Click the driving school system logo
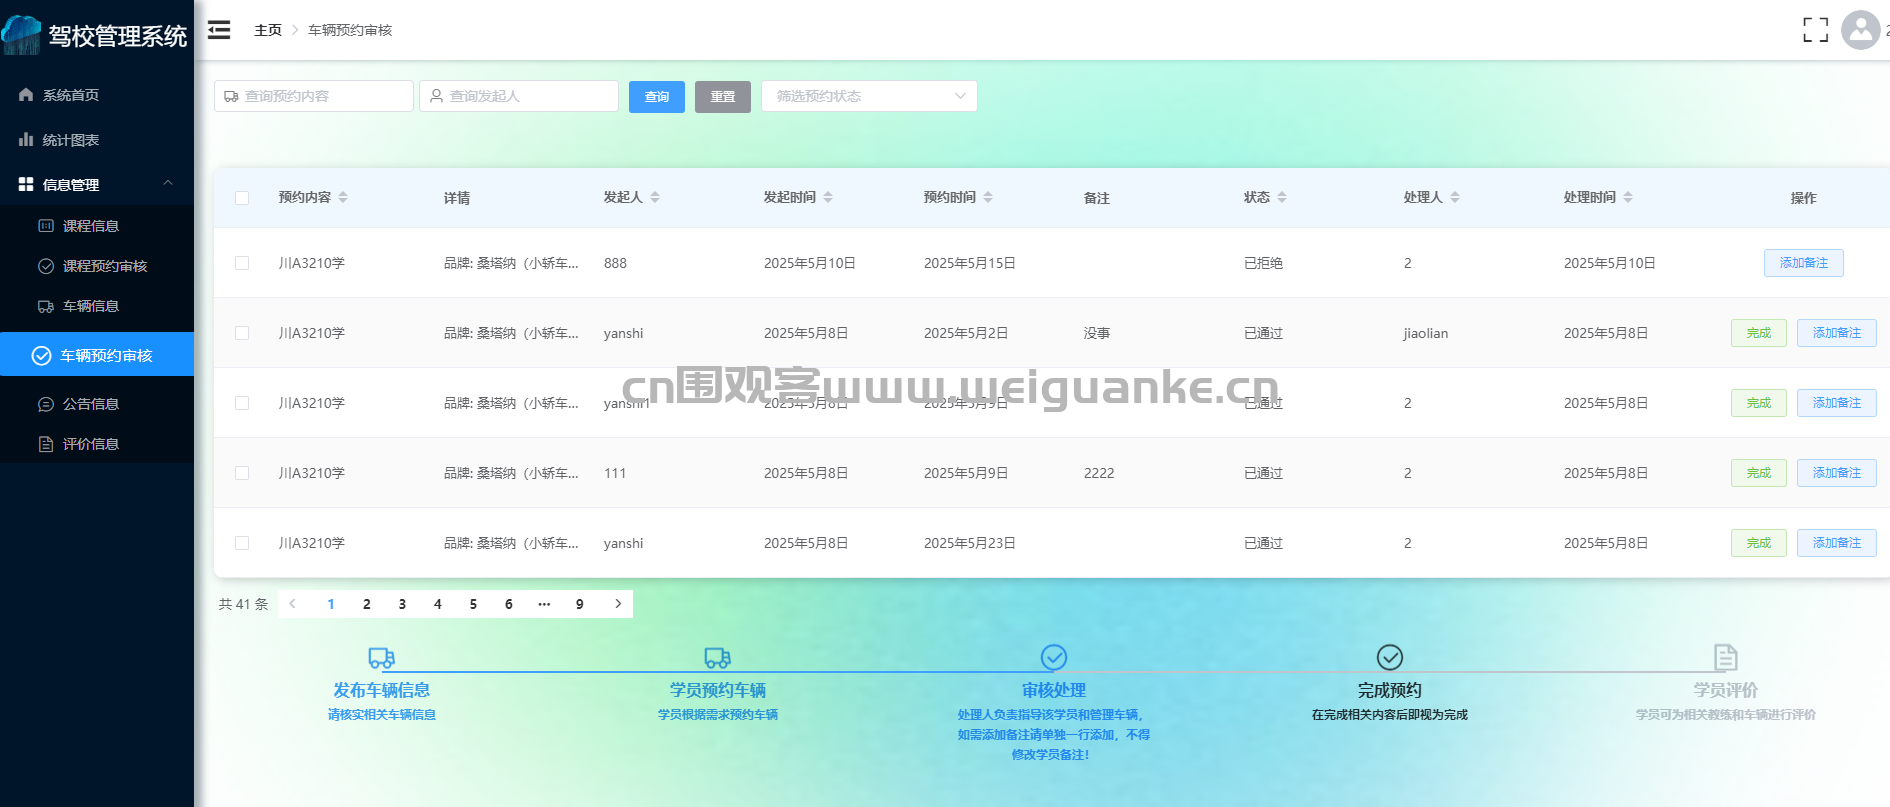 tap(22, 36)
